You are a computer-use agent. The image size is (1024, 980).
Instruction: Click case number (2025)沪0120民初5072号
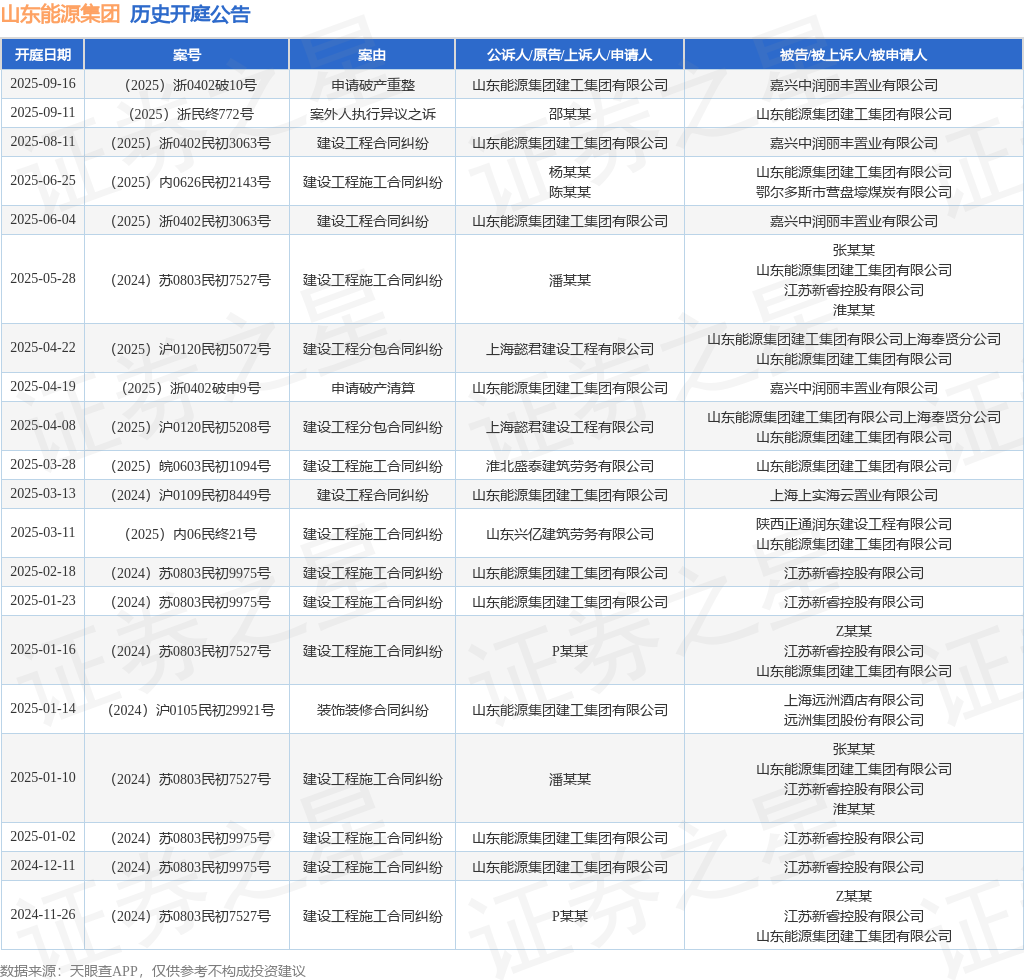pyautogui.click(x=187, y=349)
